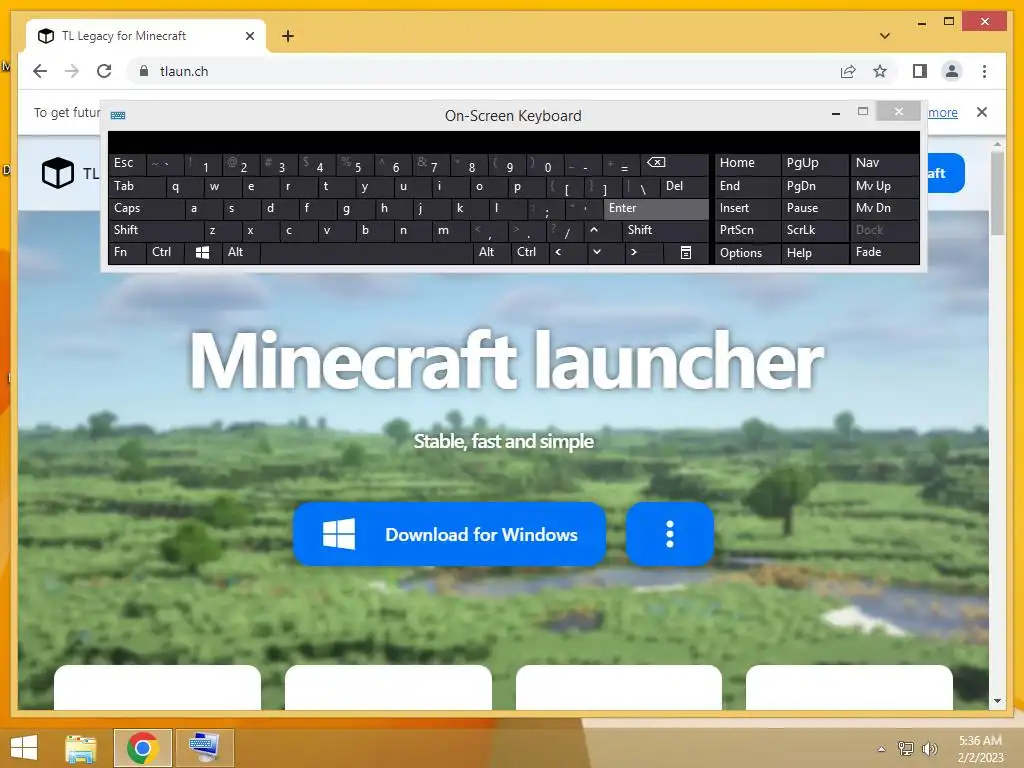
Task: Click the Del key
Action: point(684,186)
